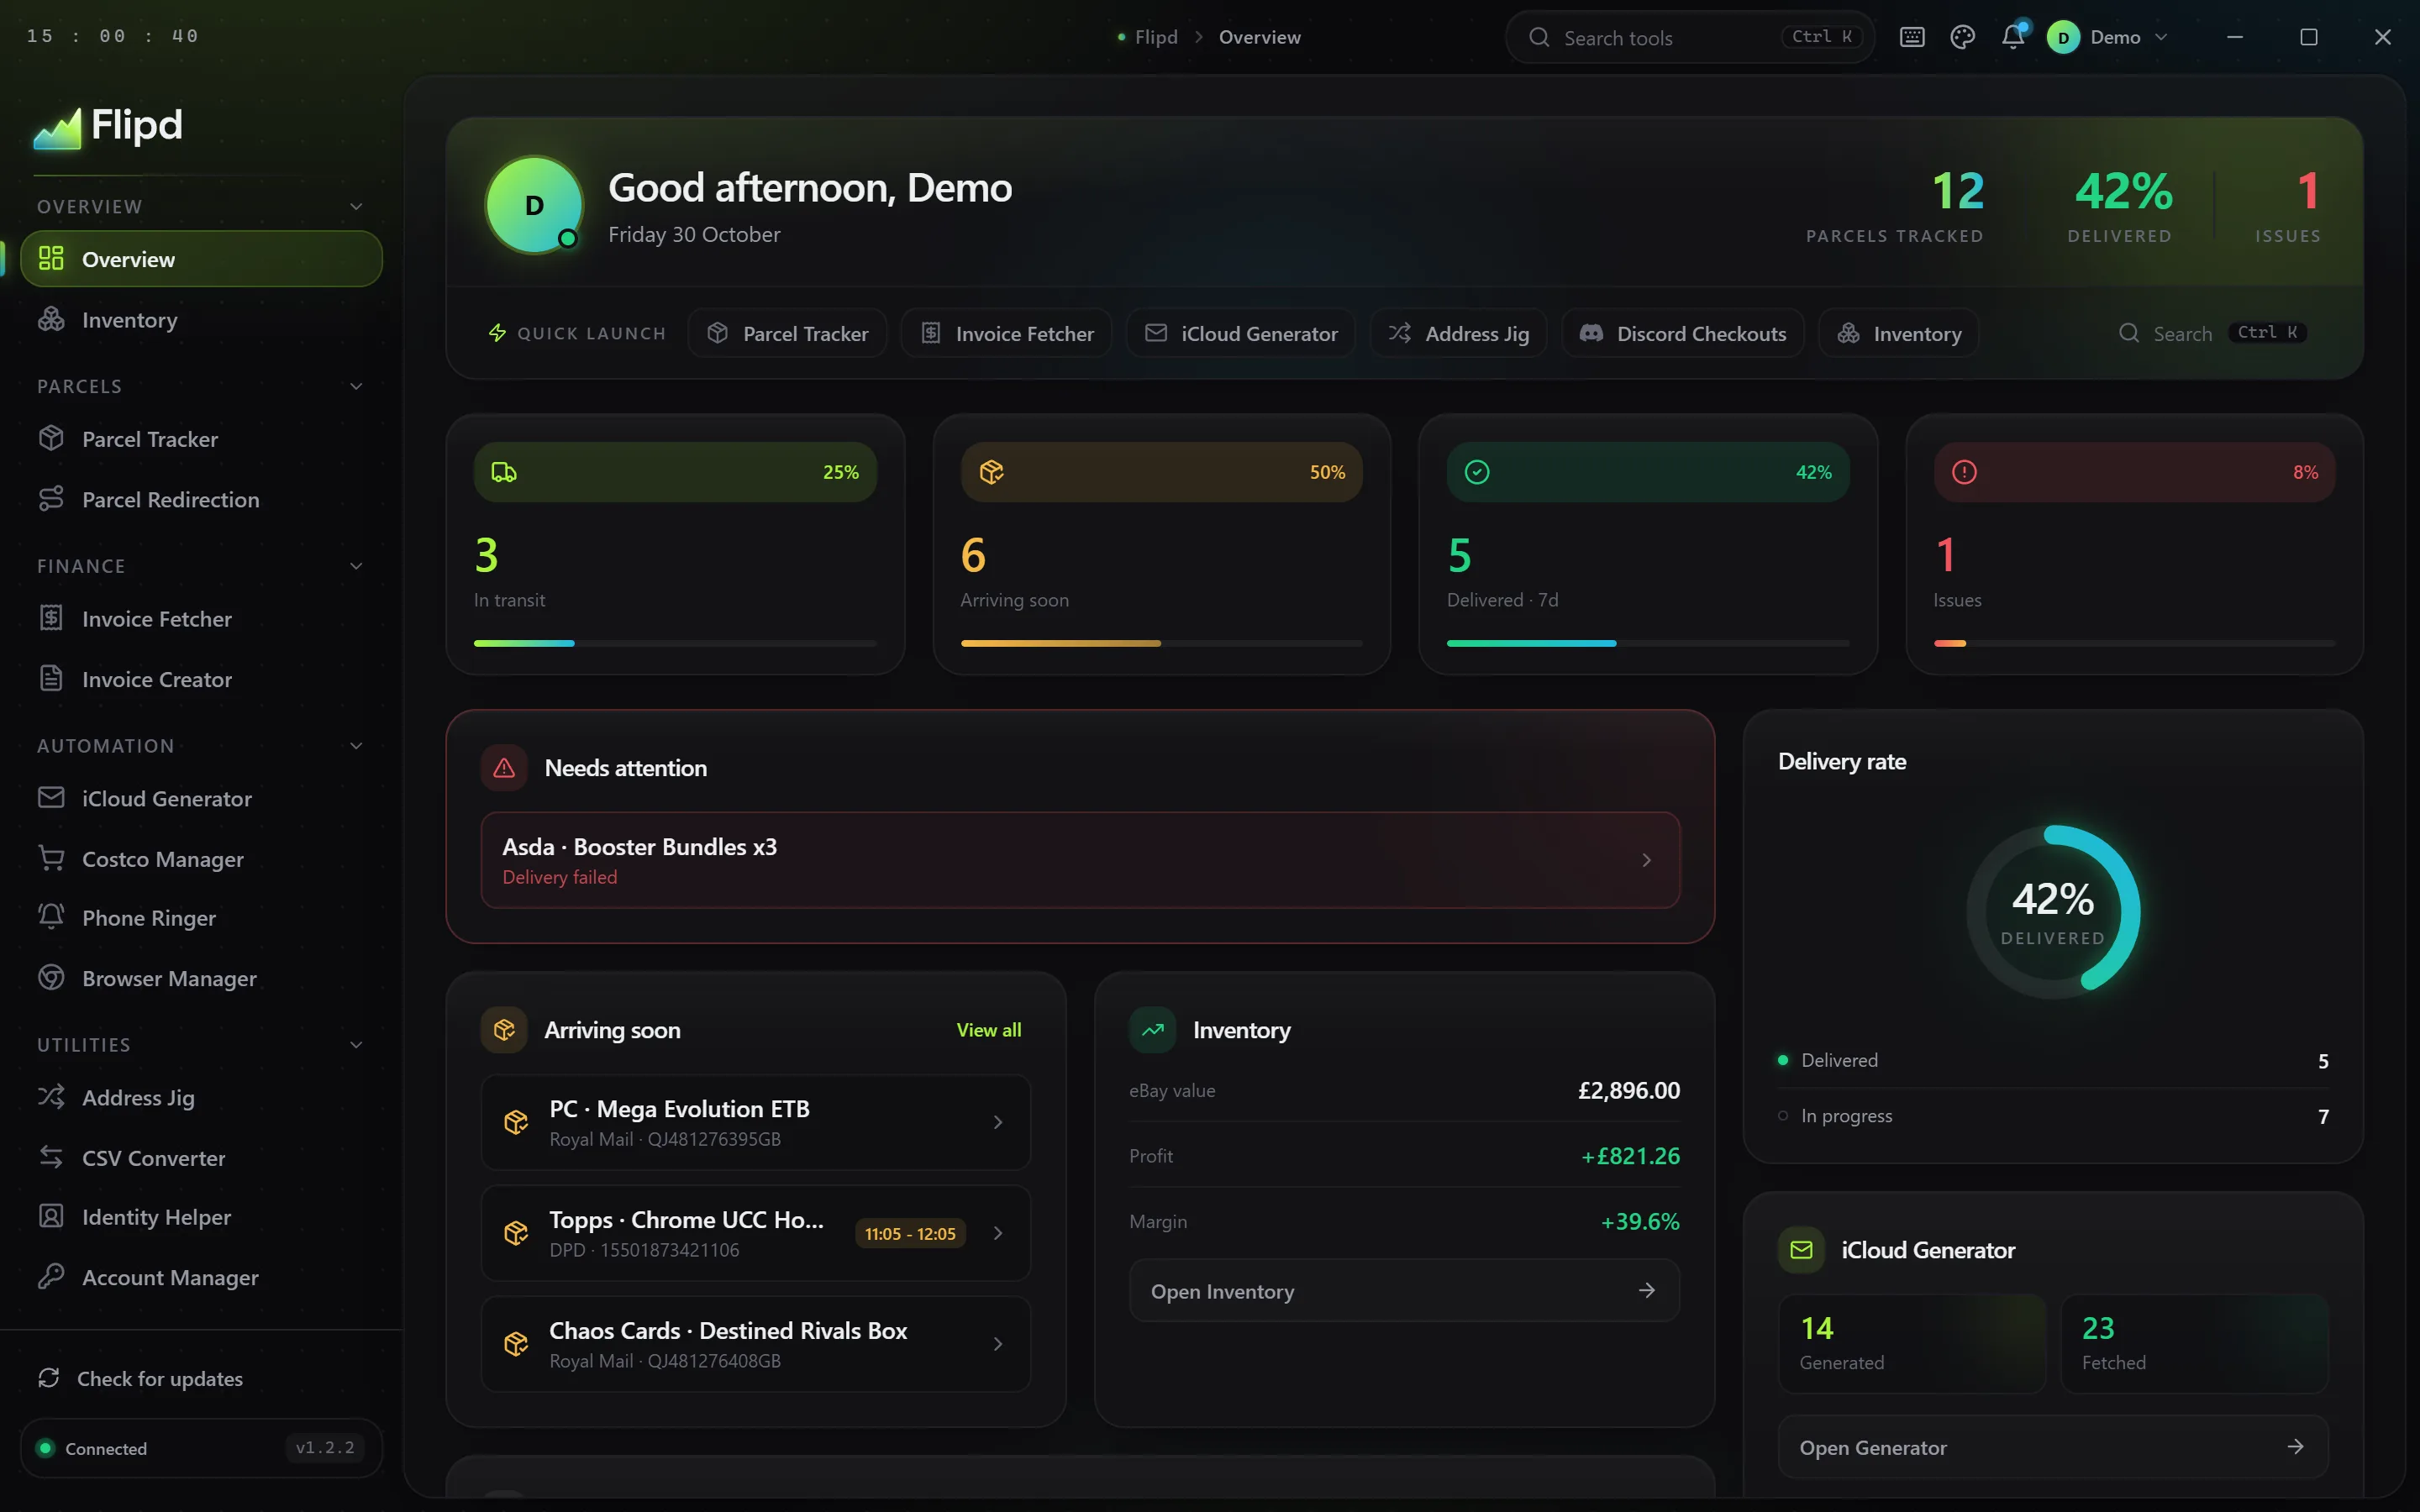The image size is (2420, 1512).
Task: Click the Inventory trending chart icon
Action: click(x=1153, y=1030)
